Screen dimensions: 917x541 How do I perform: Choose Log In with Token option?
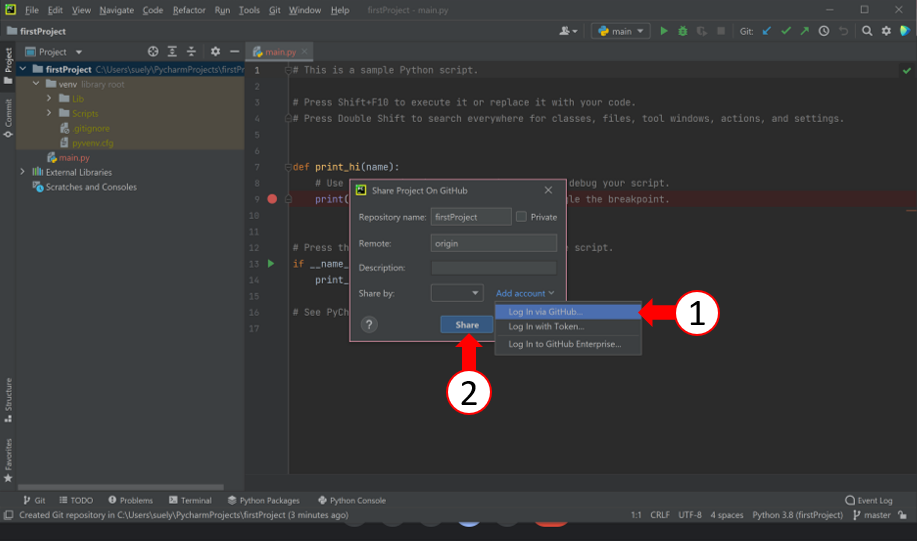pyautogui.click(x=568, y=326)
